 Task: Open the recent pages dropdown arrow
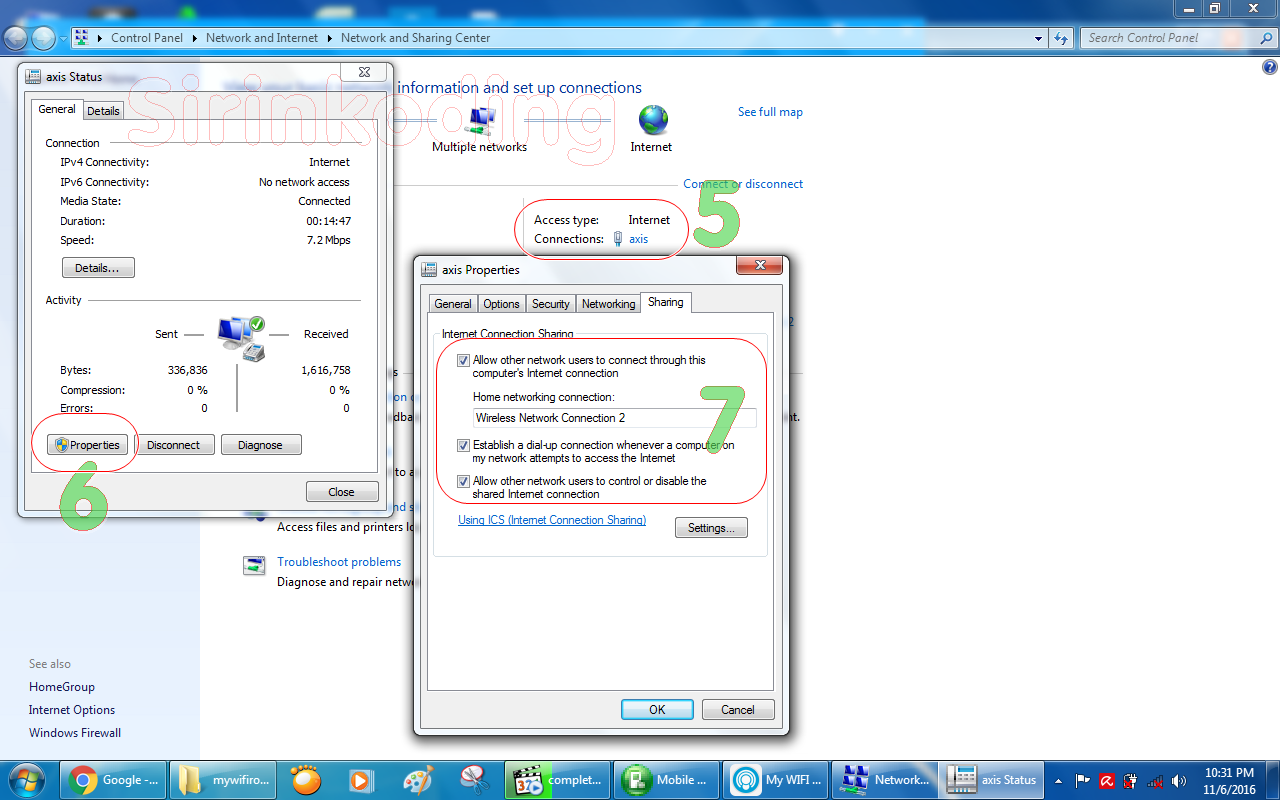64,39
